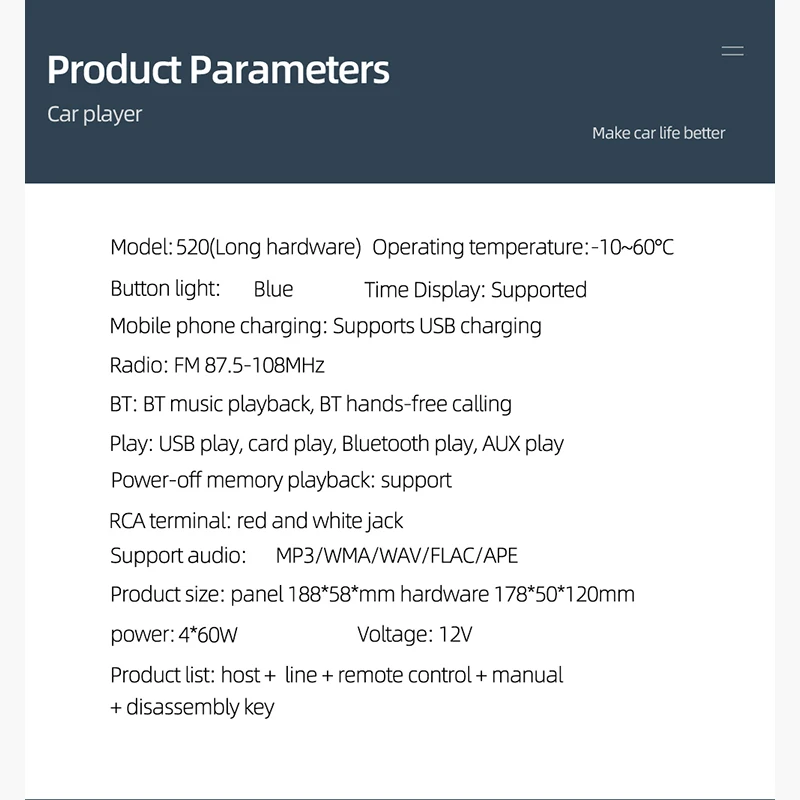Click the Car player subtitle
This screenshot has height=800, width=800.
[x=95, y=114]
